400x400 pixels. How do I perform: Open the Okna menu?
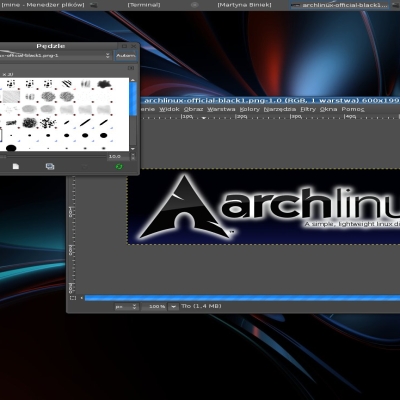pyautogui.click(x=329, y=109)
